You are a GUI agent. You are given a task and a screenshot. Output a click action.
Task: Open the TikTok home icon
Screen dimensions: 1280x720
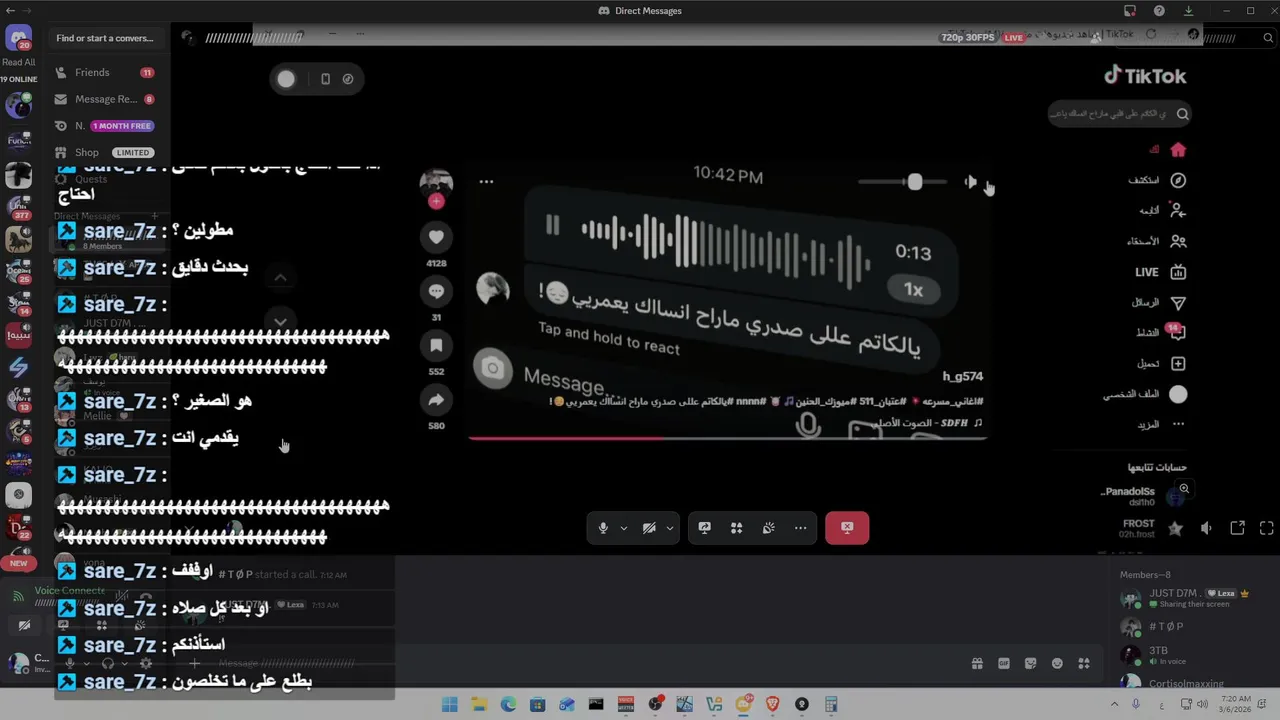[x=1178, y=150]
